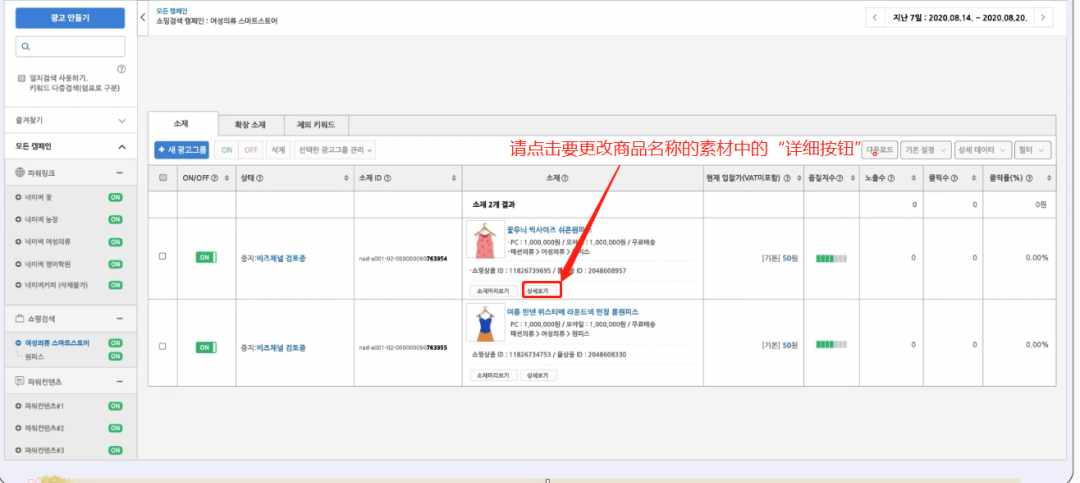1080x483 pixels.
Task: Click inside the sidebar search input field
Action: click(x=70, y=47)
